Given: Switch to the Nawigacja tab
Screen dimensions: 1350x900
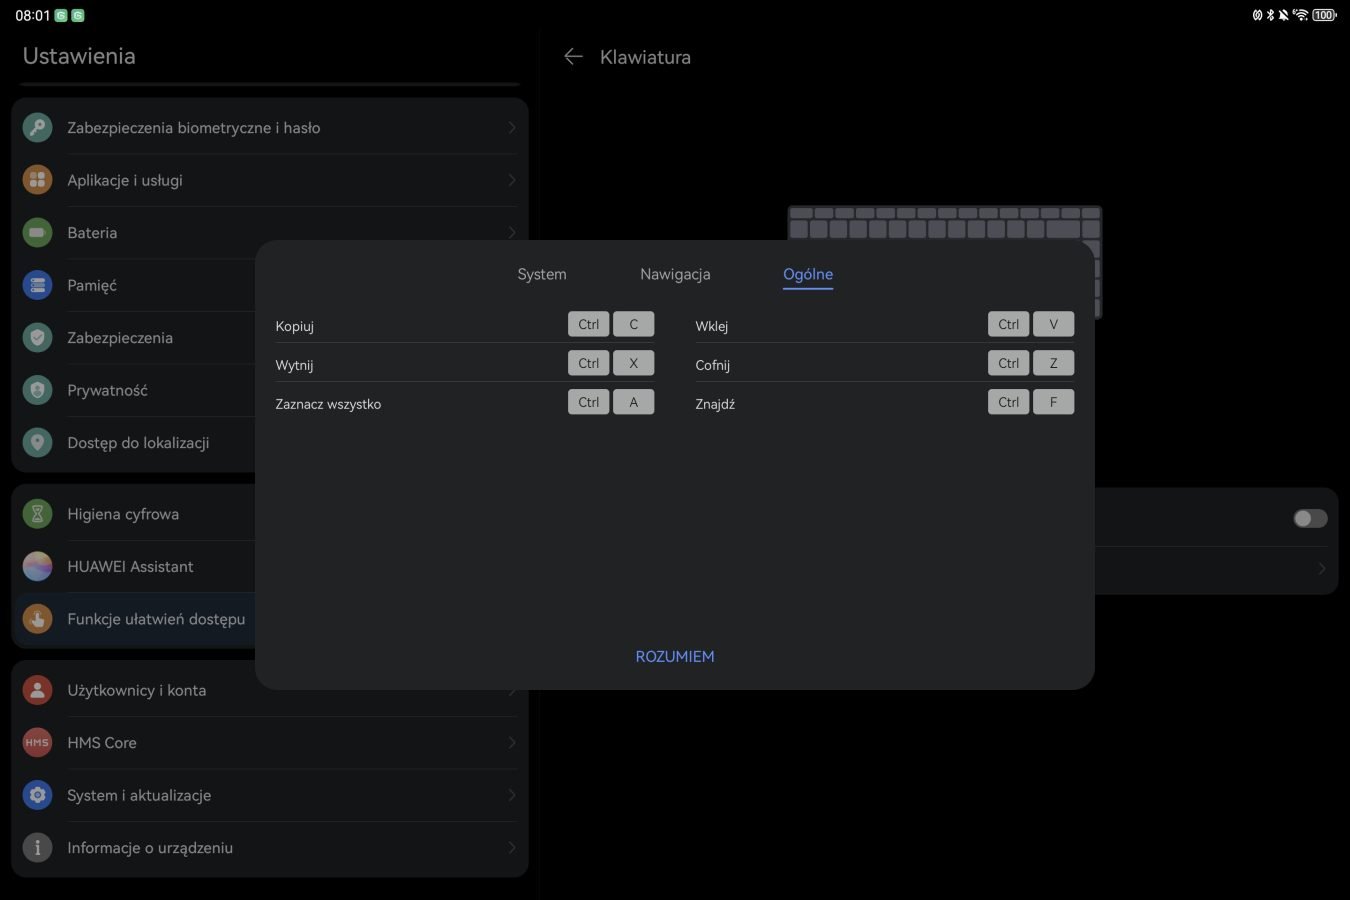Looking at the screenshot, I should click(675, 274).
